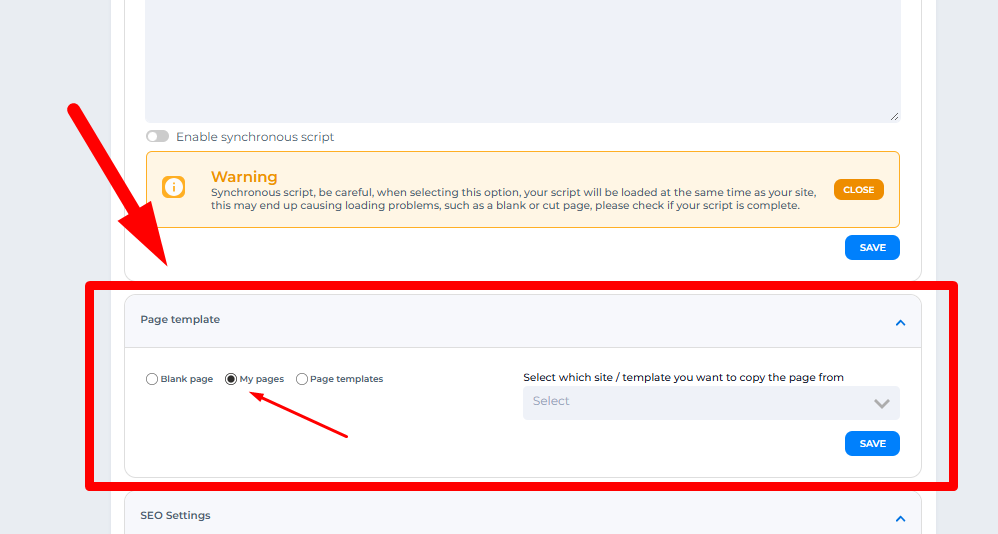Collapse the SEO Settings chevron
Viewport: 998px width, 534px height.
[x=900, y=518]
